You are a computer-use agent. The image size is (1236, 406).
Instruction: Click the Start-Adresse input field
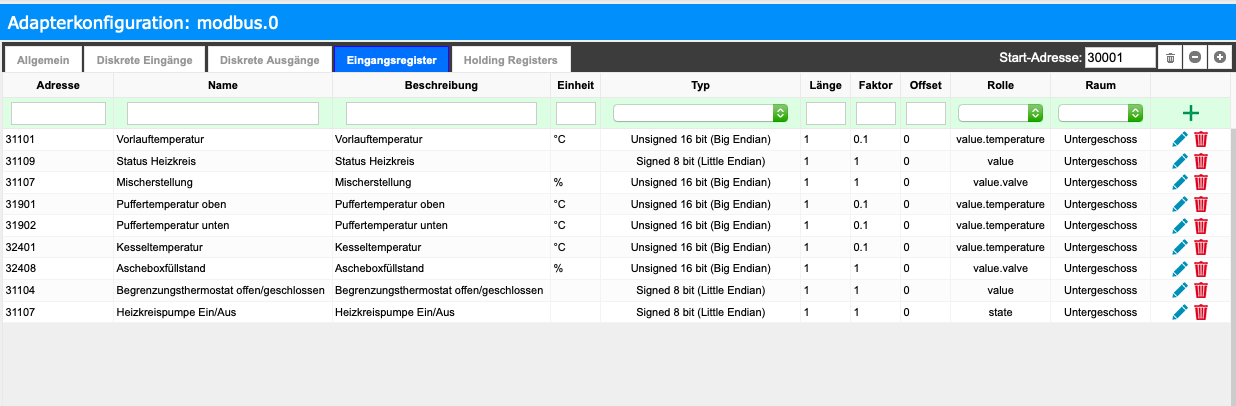pyautogui.click(x=1119, y=58)
